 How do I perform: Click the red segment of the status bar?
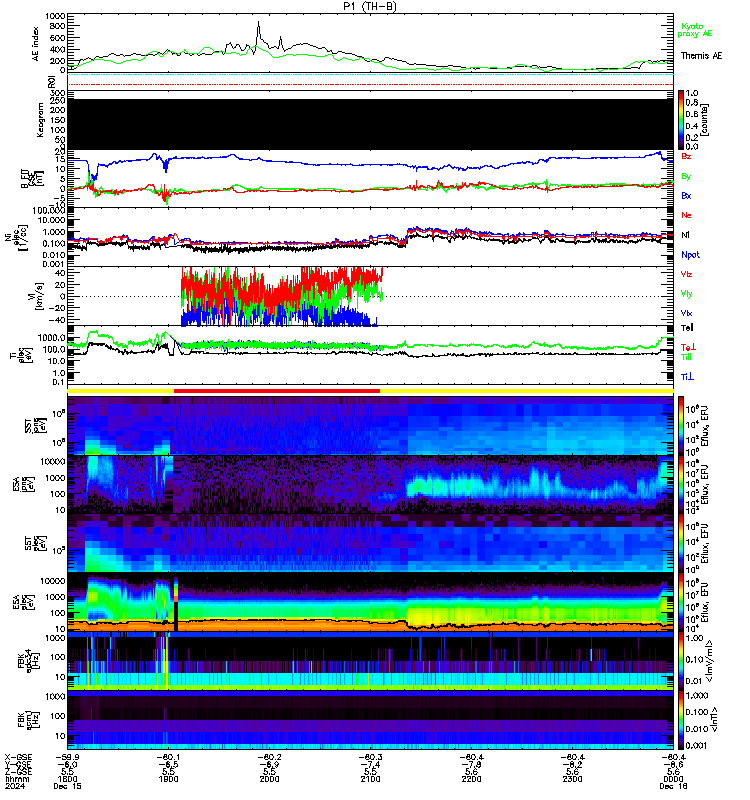[x=277, y=391]
